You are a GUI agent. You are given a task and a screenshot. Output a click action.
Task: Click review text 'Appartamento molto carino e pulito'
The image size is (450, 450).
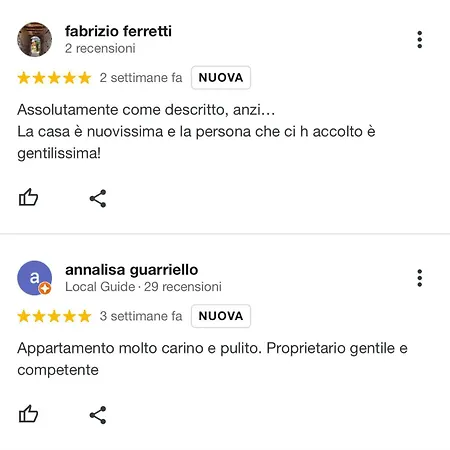point(139,349)
